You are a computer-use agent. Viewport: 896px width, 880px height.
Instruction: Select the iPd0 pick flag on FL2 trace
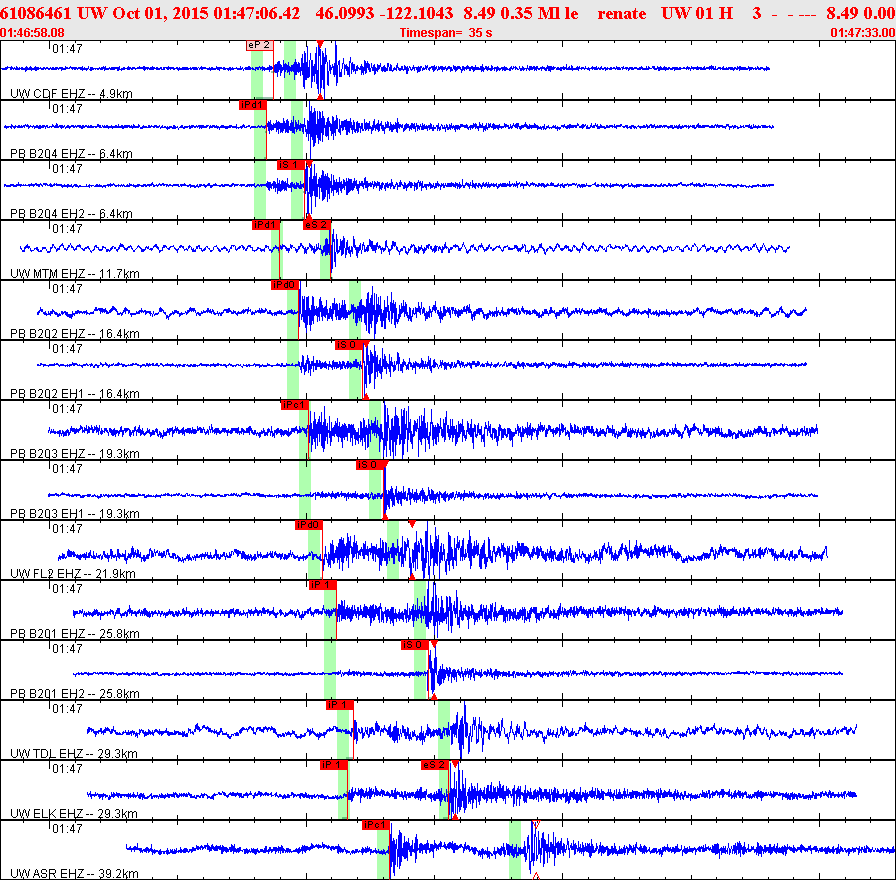[x=309, y=525]
